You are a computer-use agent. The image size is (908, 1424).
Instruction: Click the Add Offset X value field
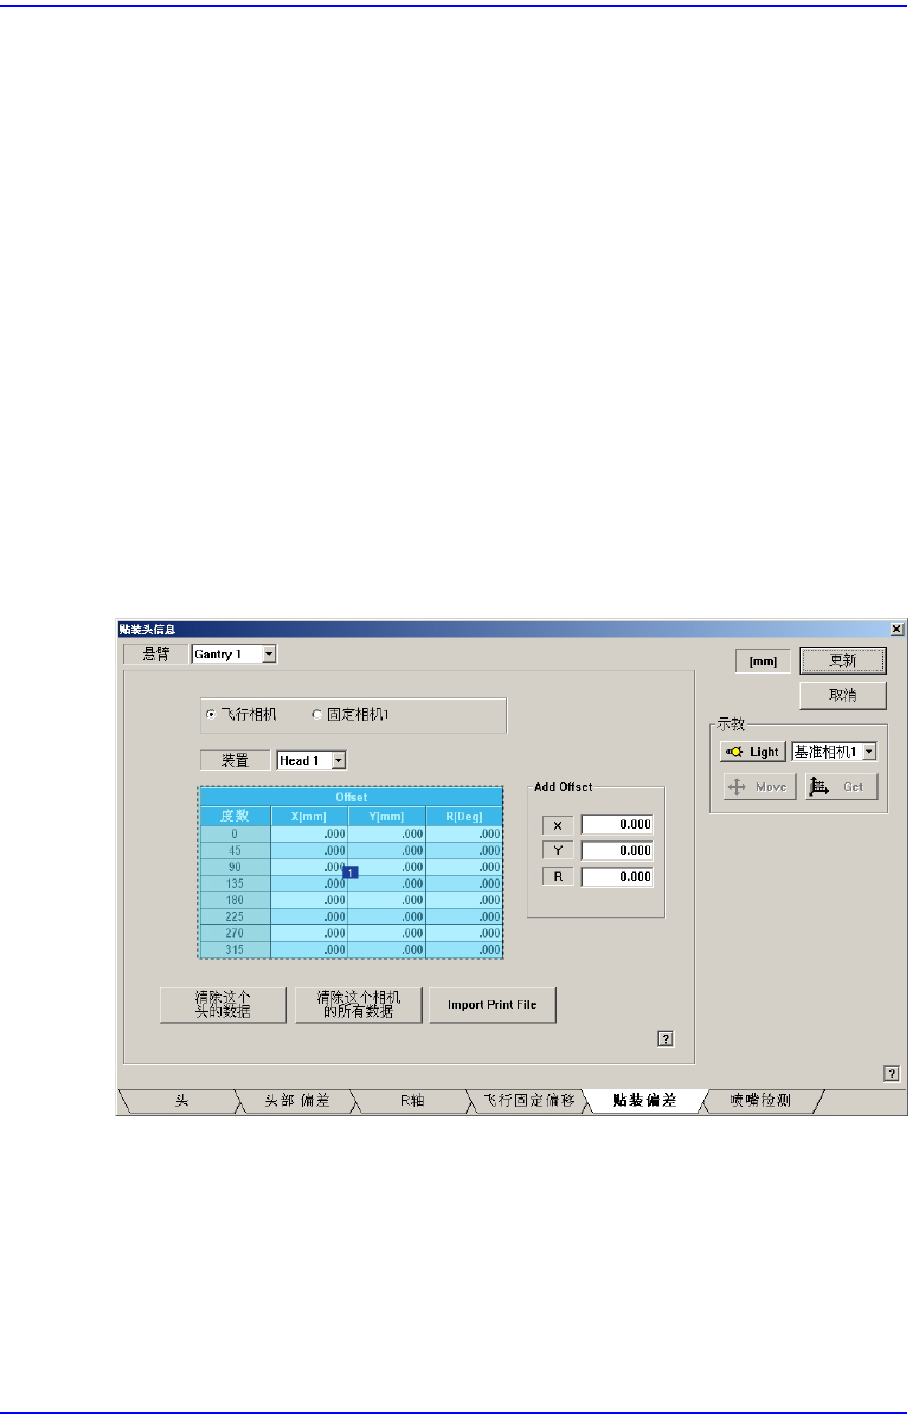click(617, 825)
